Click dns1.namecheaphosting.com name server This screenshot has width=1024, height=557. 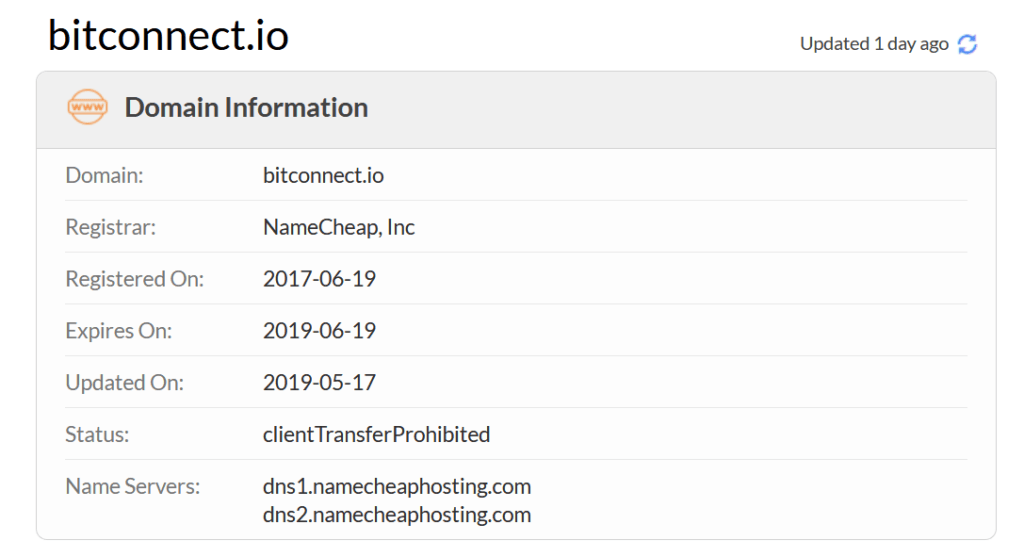pyautogui.click(x=397, y=486)
